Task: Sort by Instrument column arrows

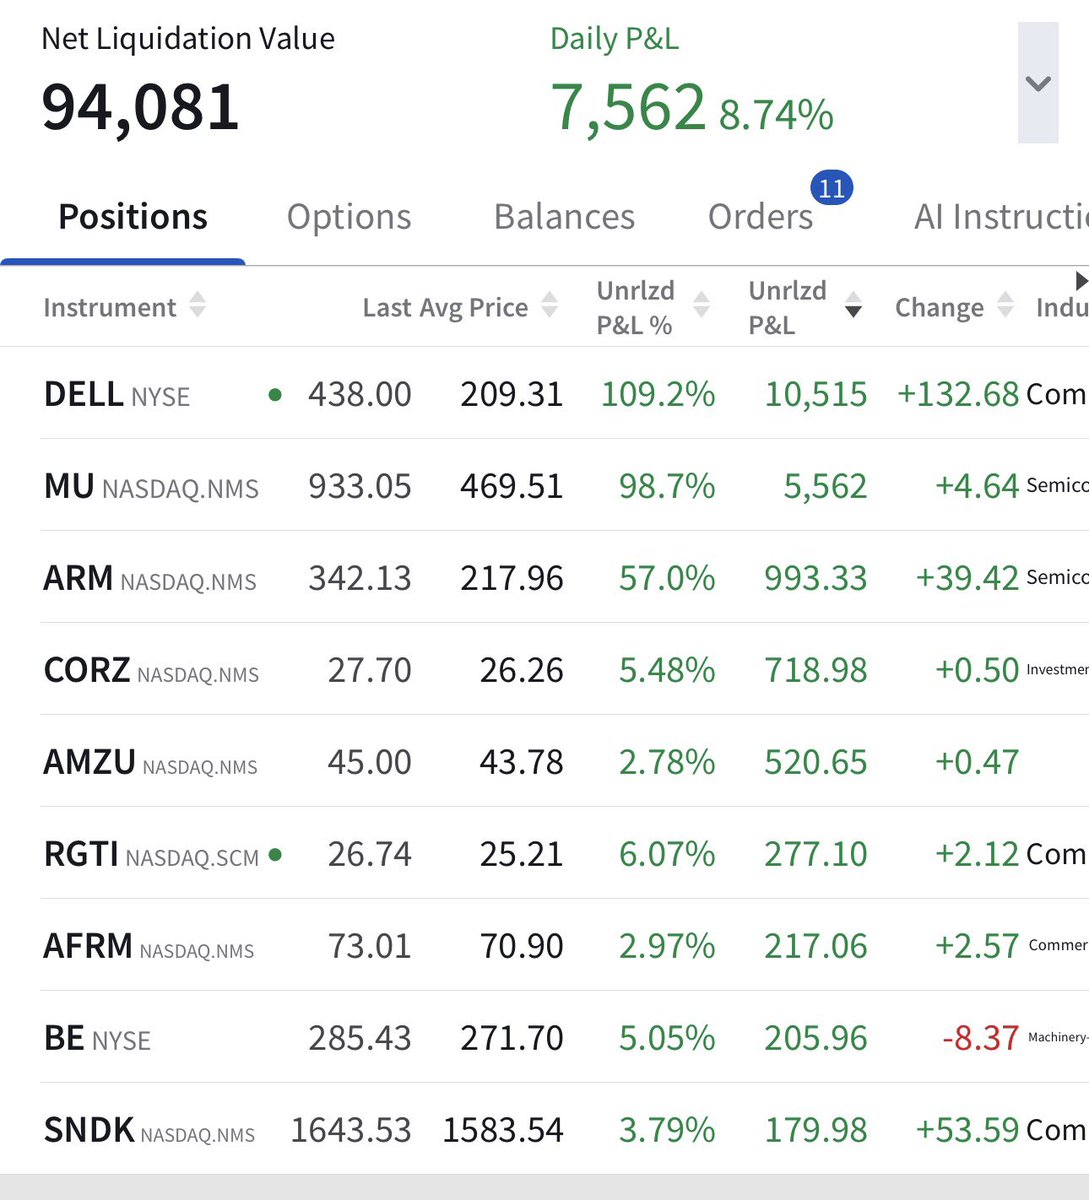Action: (198, 306)
